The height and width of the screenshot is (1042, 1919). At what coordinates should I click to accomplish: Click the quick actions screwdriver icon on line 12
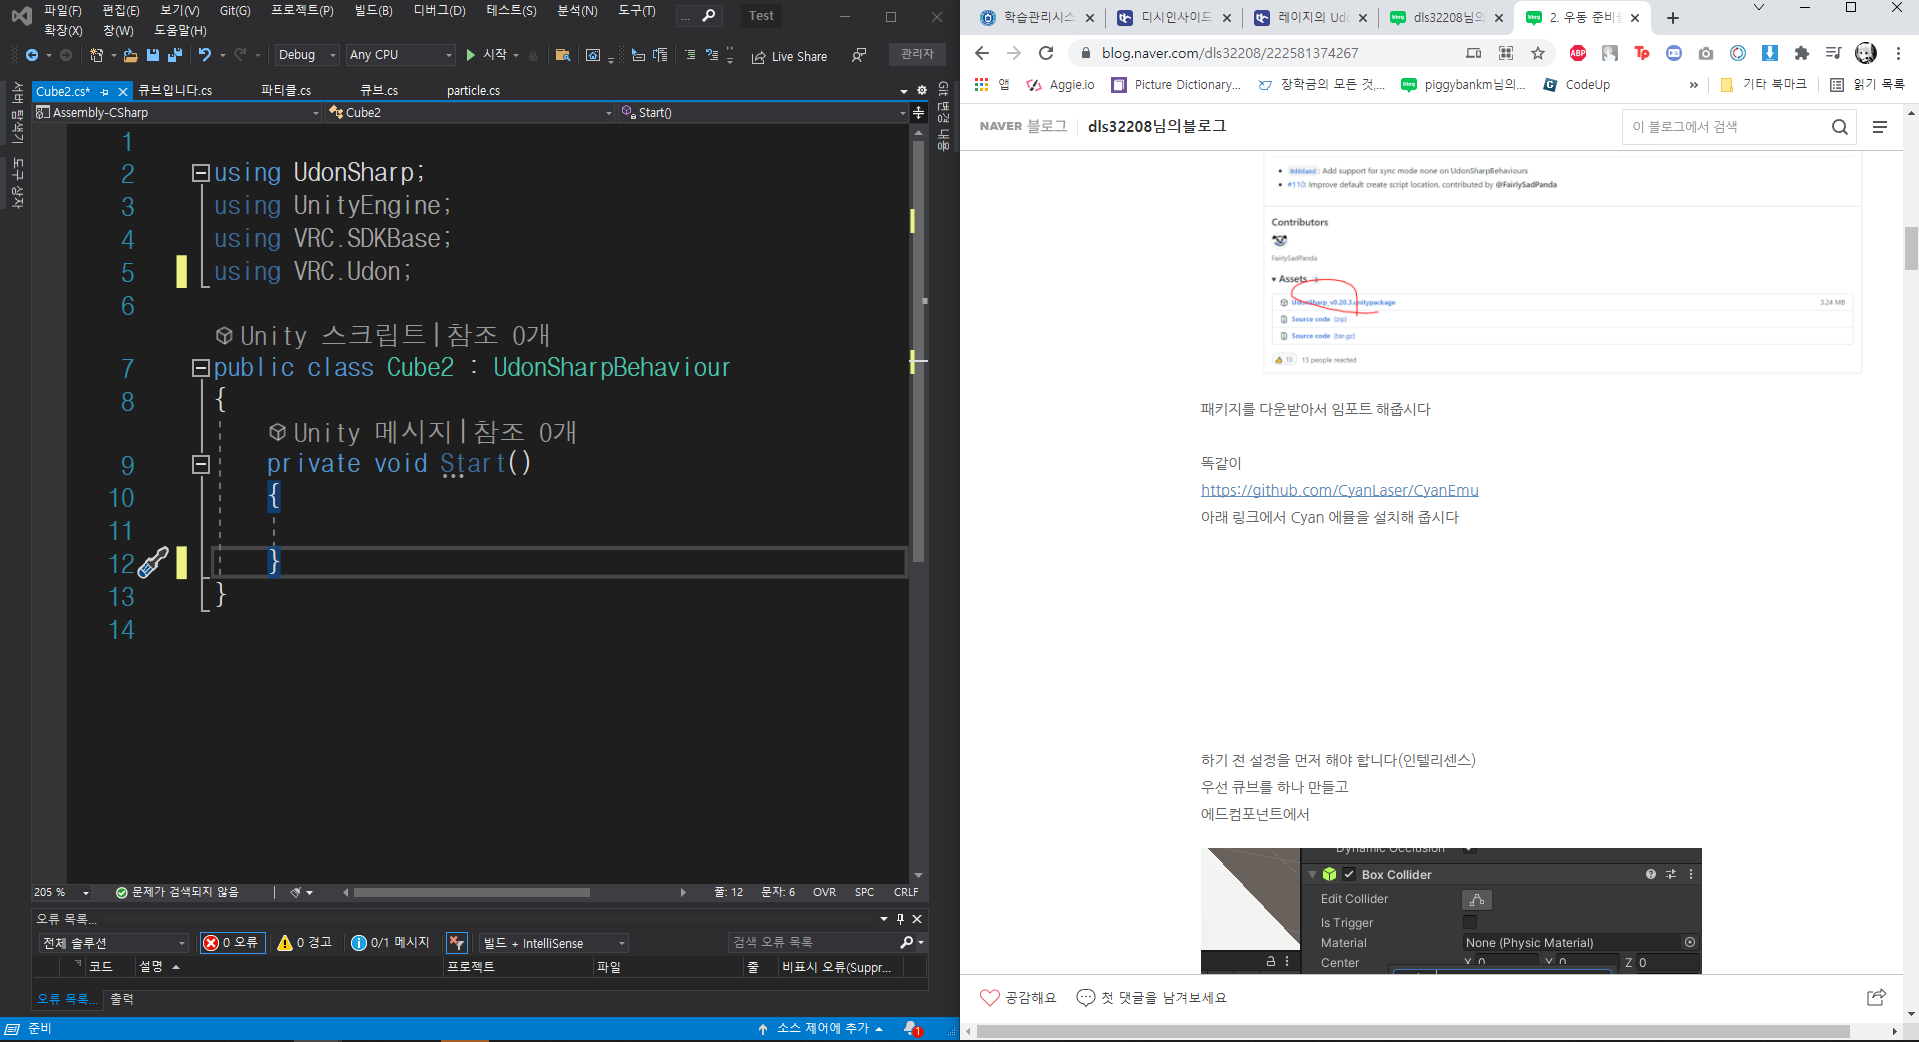point(152,563)
